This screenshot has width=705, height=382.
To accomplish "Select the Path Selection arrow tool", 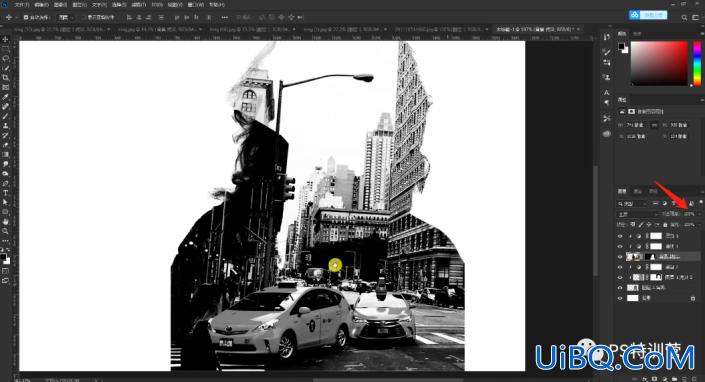I will click(5, 202).
